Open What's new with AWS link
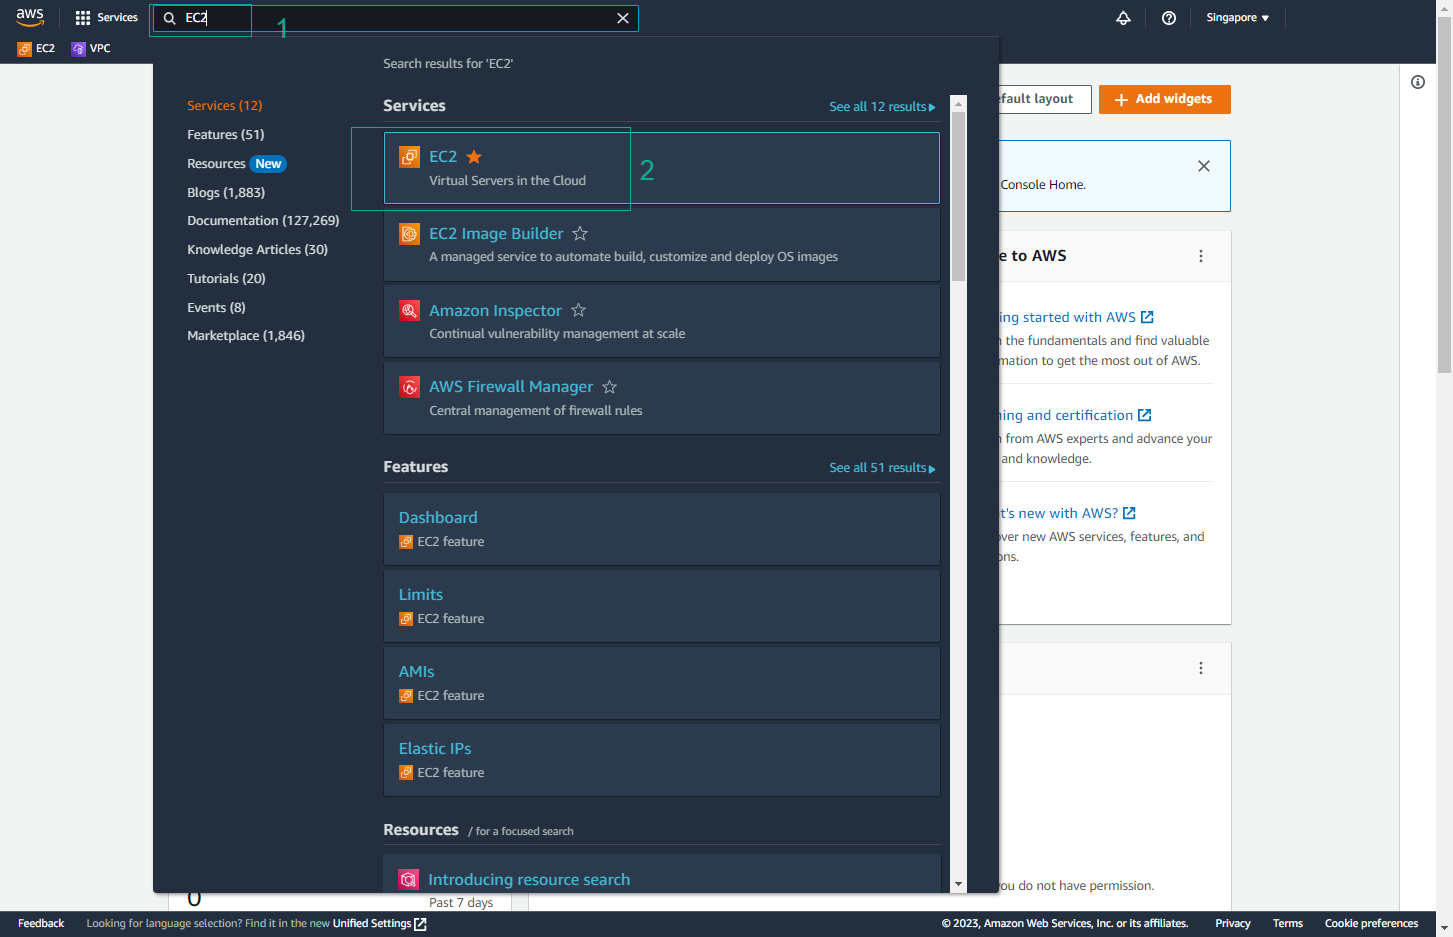 pos(1067,514)
